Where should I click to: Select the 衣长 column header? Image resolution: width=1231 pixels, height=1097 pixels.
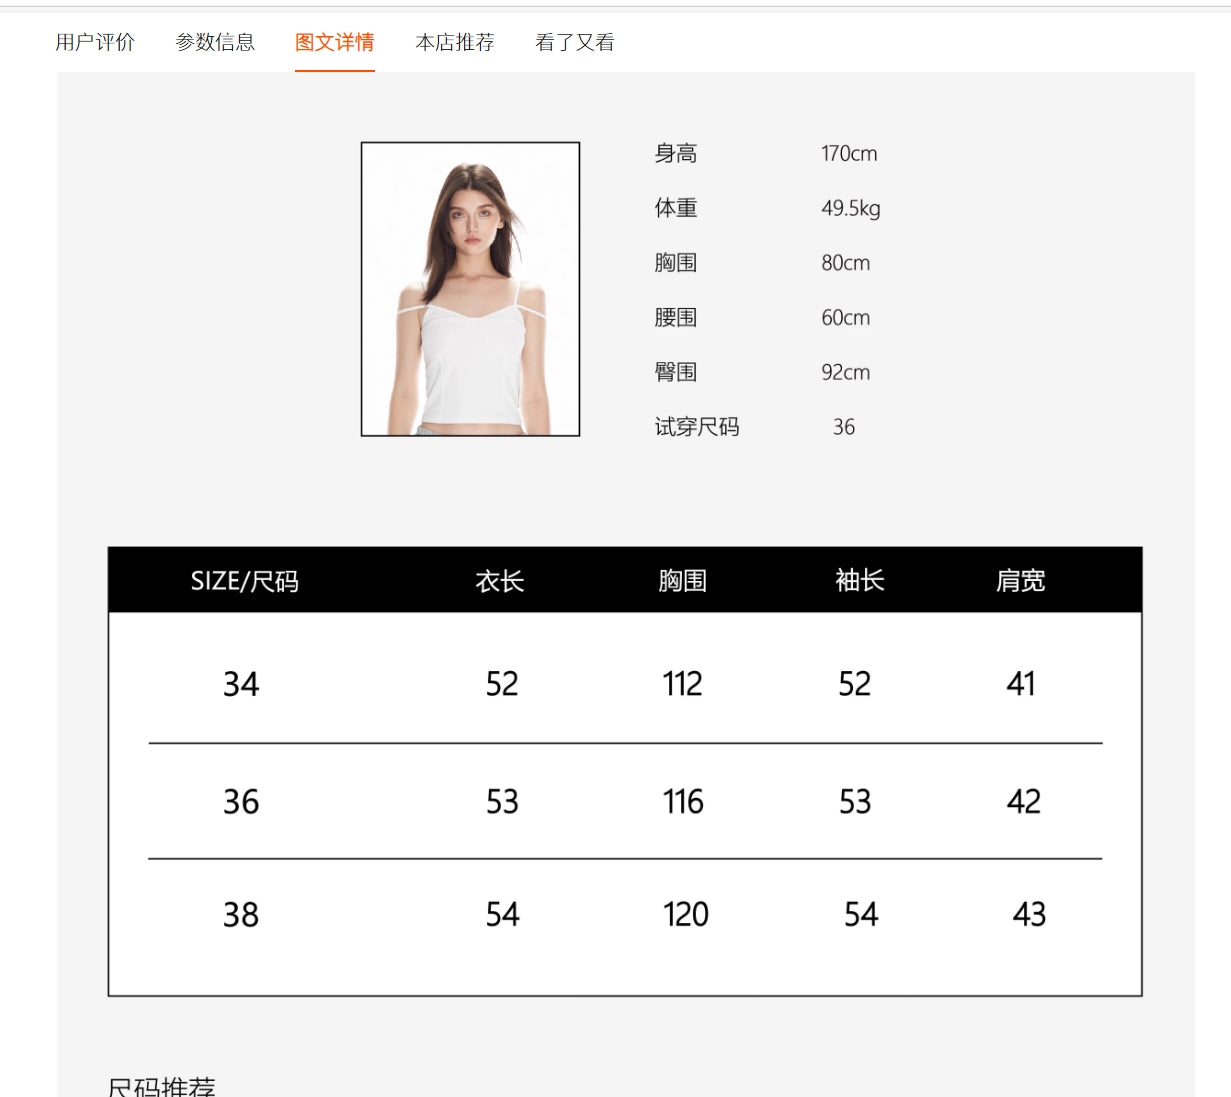[500, 581]
